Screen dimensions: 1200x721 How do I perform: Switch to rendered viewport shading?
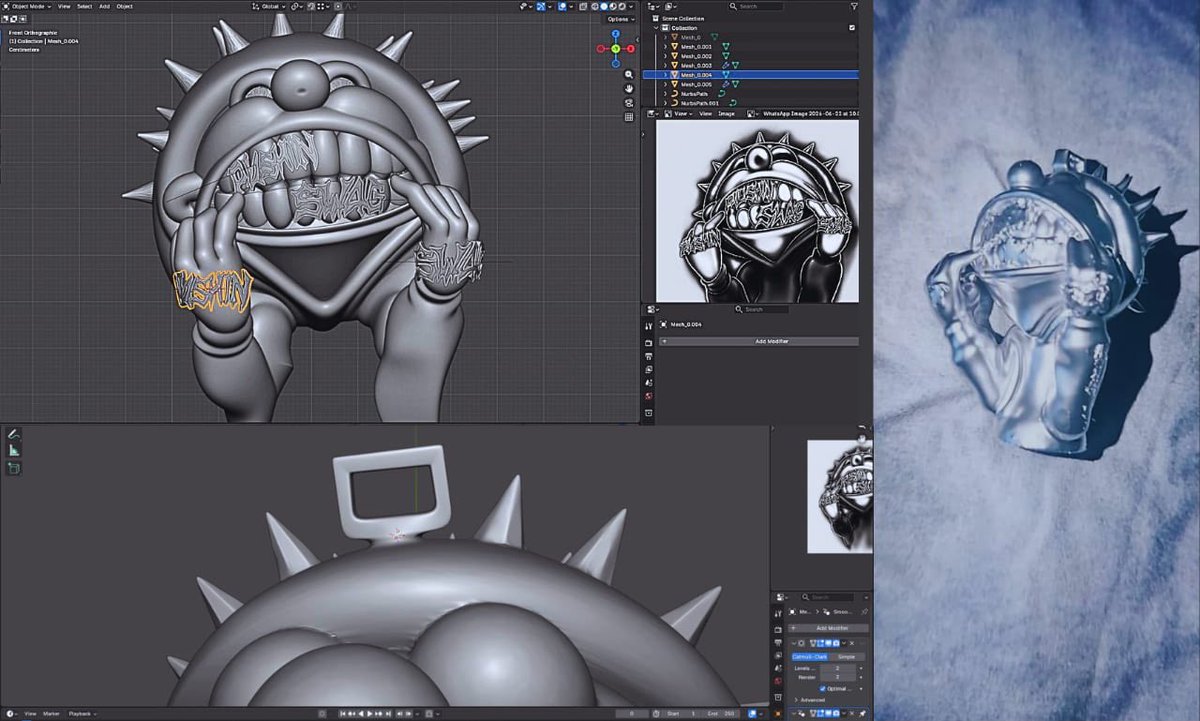pyautogui.click(x=622, y=6)
